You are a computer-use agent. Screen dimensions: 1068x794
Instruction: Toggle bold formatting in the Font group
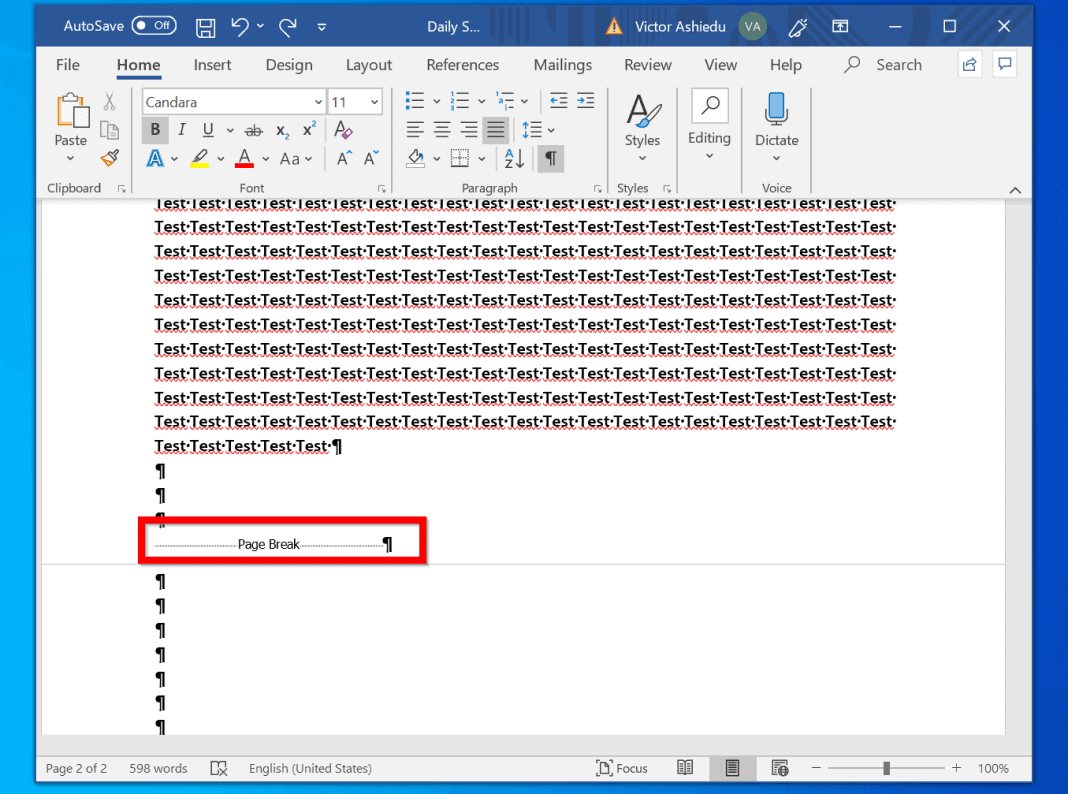[154, 130]
